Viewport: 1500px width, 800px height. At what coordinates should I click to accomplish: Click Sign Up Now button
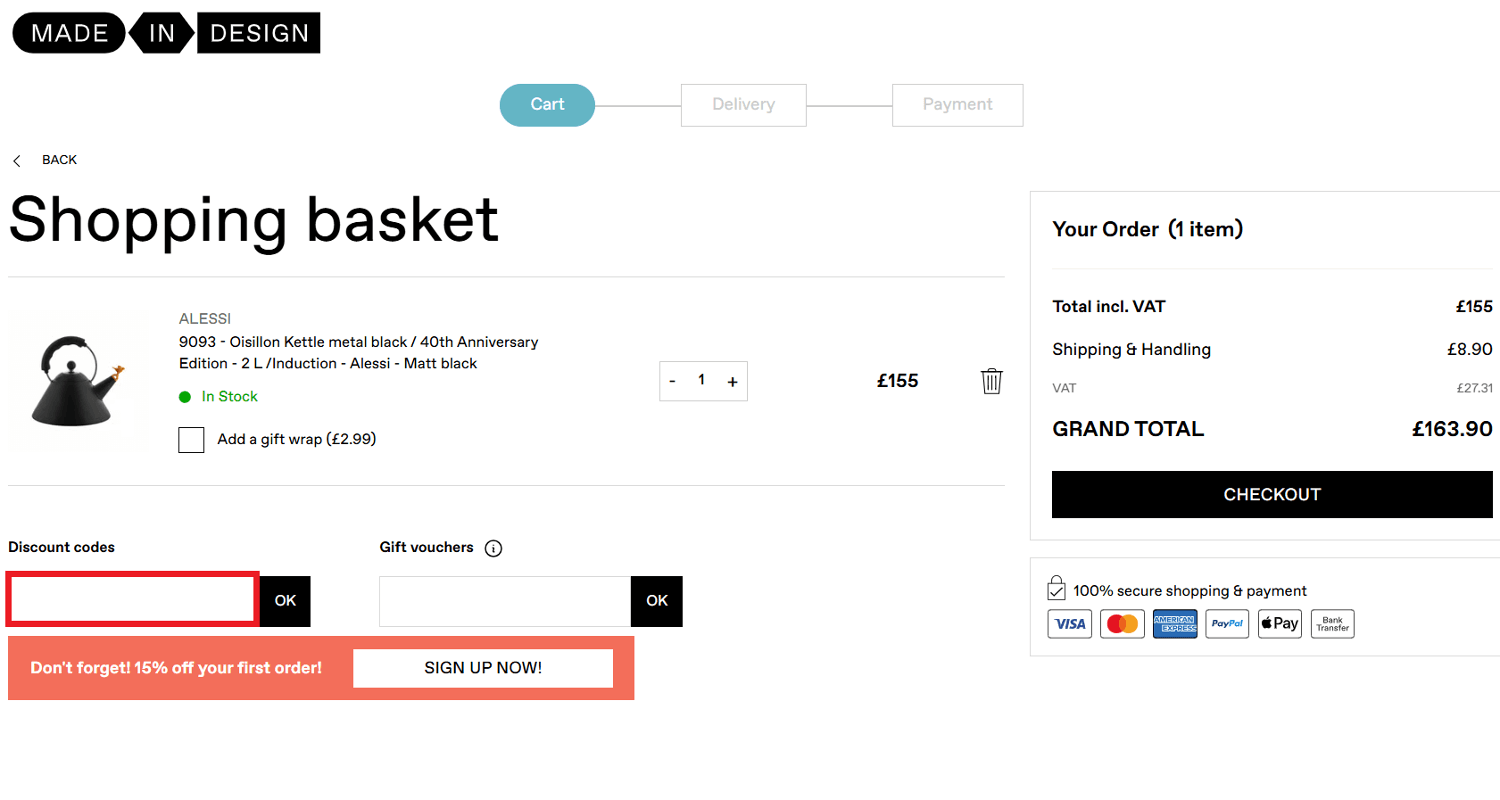483,668
